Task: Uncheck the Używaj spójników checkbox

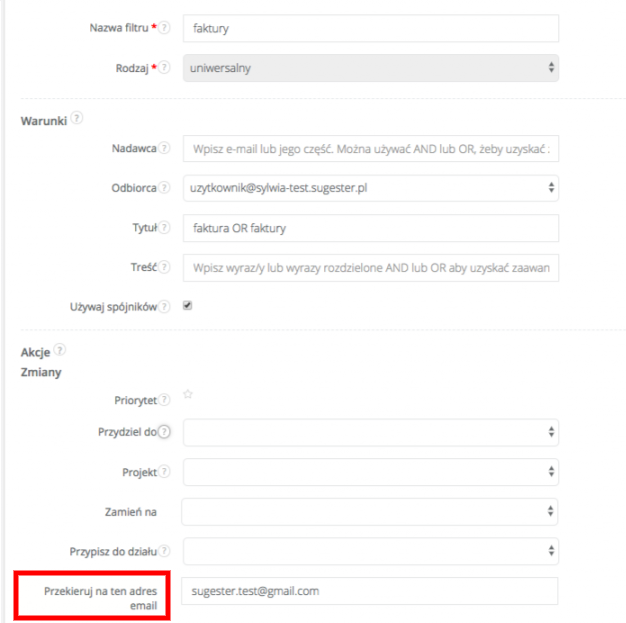Action: coord(187,306)
